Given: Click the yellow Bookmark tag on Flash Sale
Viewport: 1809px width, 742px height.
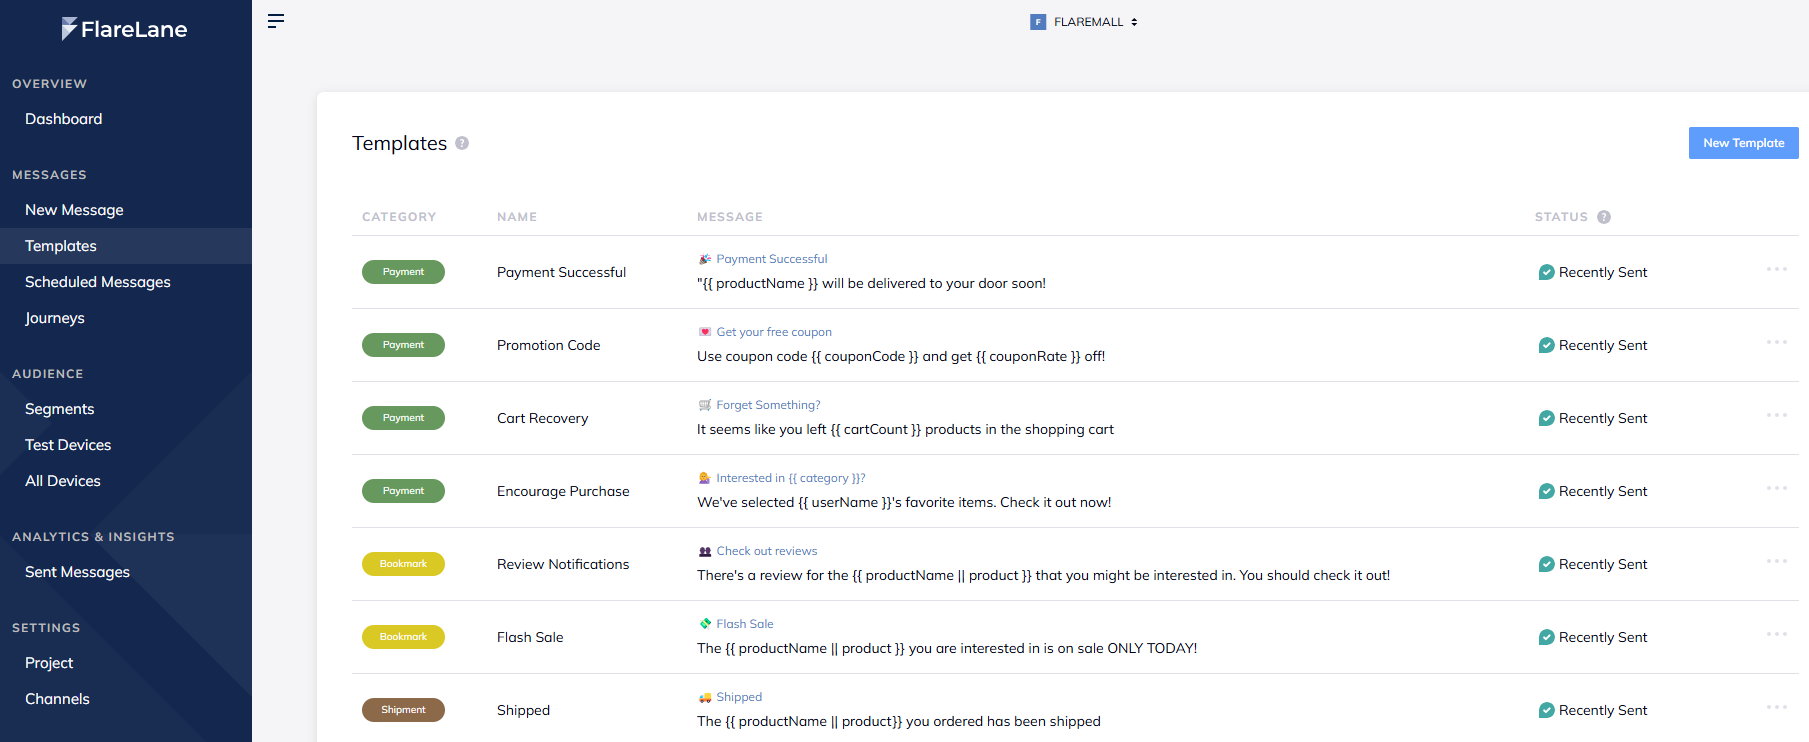Looking at the screenshot, I should pyautogui.click(x=403, y=637).
